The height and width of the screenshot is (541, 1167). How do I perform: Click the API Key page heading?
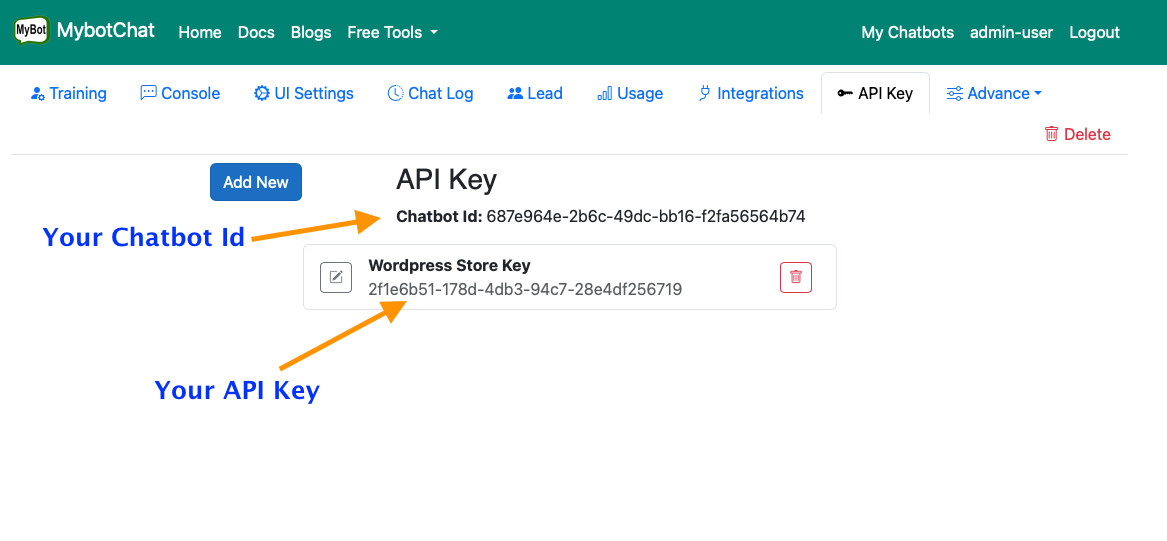tap(447, 180)
